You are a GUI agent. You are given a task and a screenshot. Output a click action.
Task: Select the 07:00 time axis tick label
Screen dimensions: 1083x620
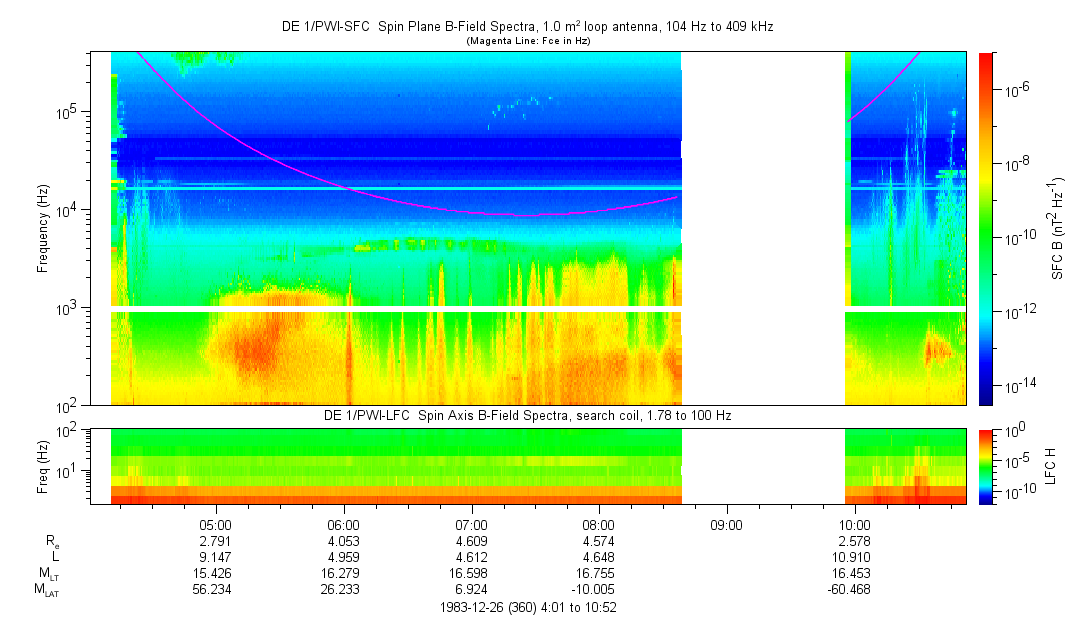pos(471,524)
